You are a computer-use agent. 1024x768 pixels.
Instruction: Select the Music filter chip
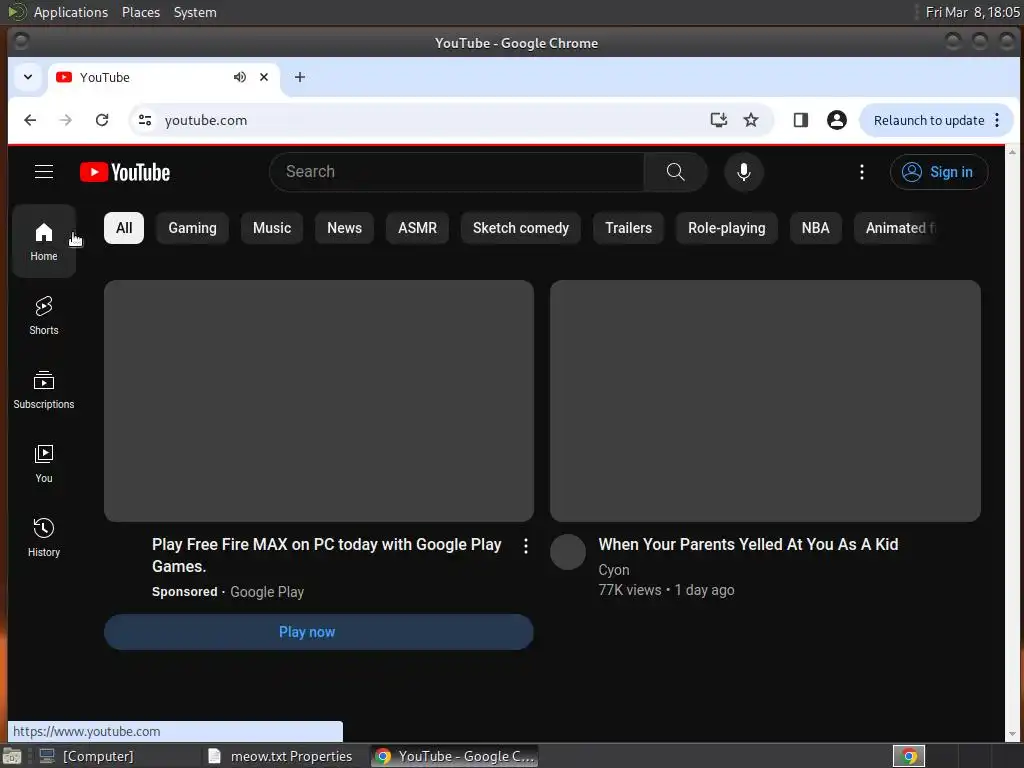(272, 228)
